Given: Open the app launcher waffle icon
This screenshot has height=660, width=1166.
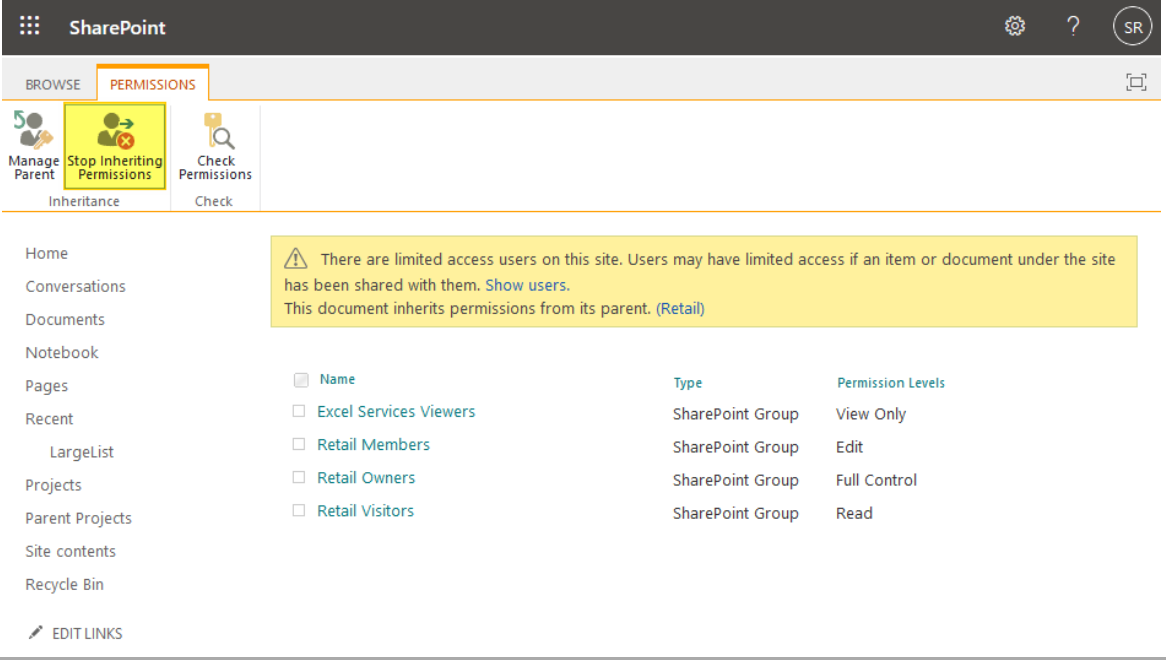Looking at the screenshot, I should (x=28, y=26).
